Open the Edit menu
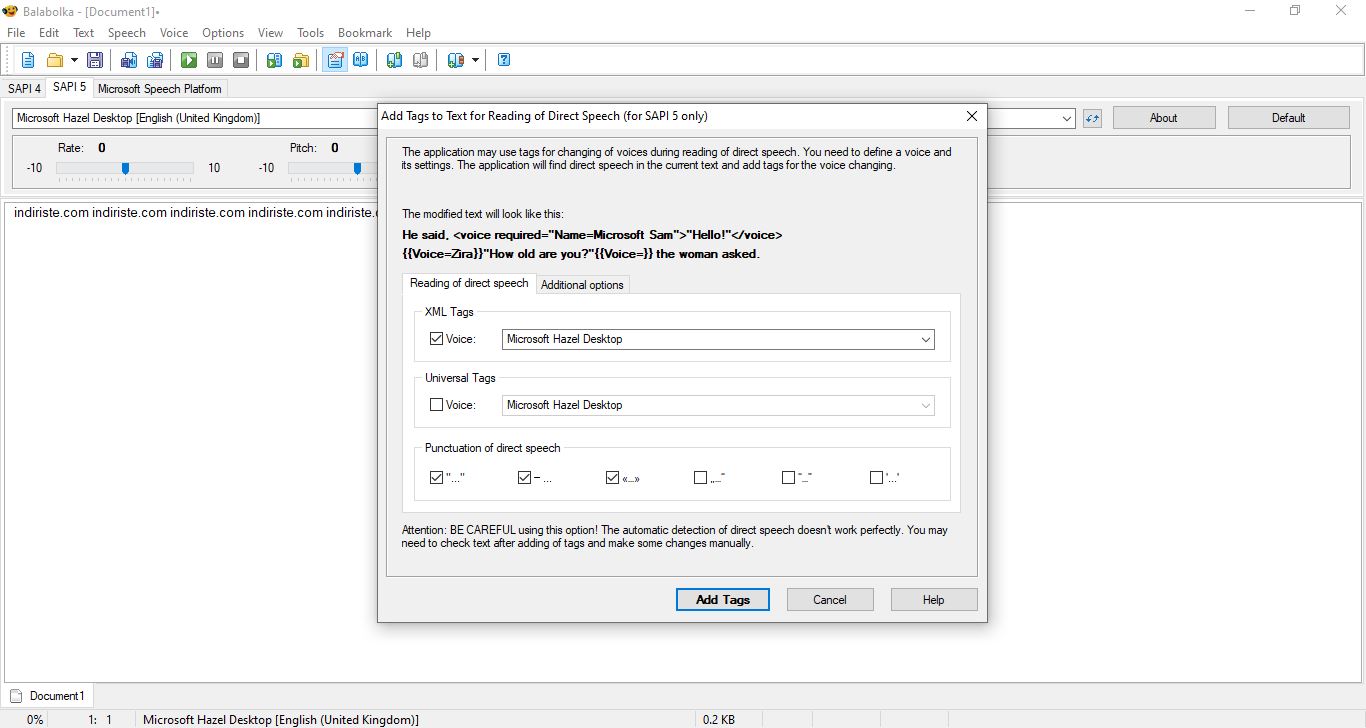Image resolution: width=1366 pixels, height=728 pixels. 49,33
